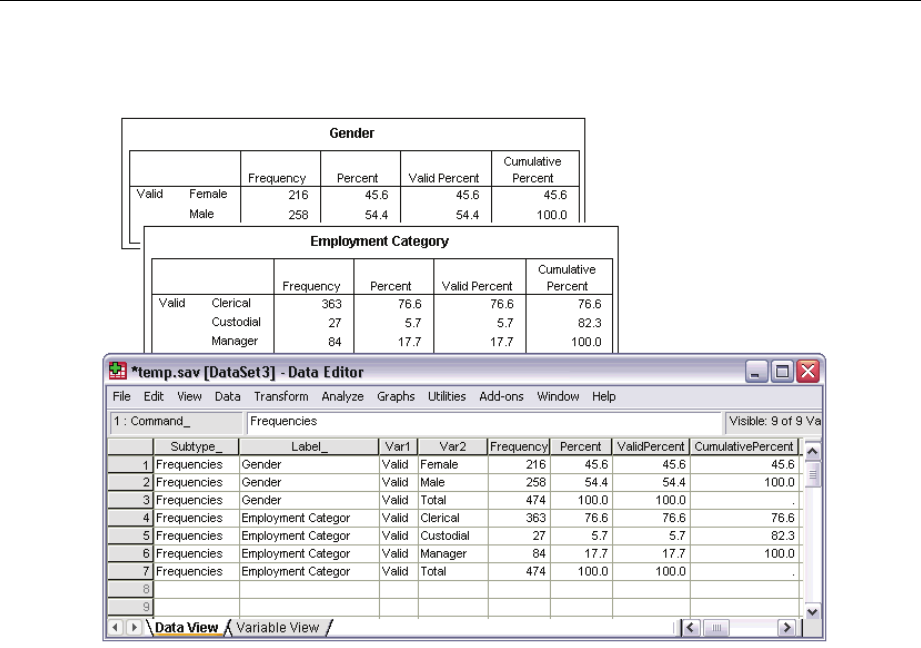921x648 pixels.
Task: Click the vertical scrollbar thumb
Action: tap(812, 475)
